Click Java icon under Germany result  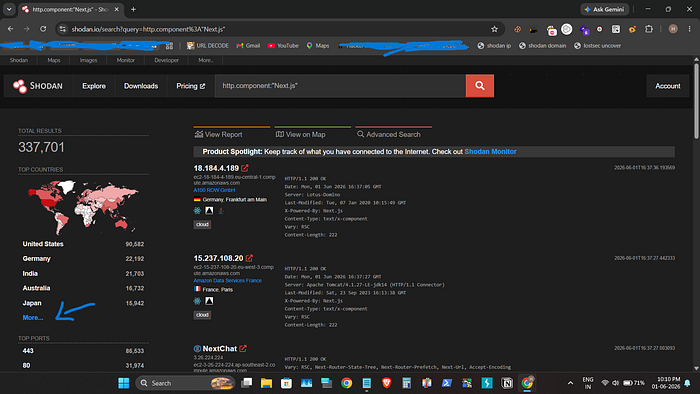[221, 211]
